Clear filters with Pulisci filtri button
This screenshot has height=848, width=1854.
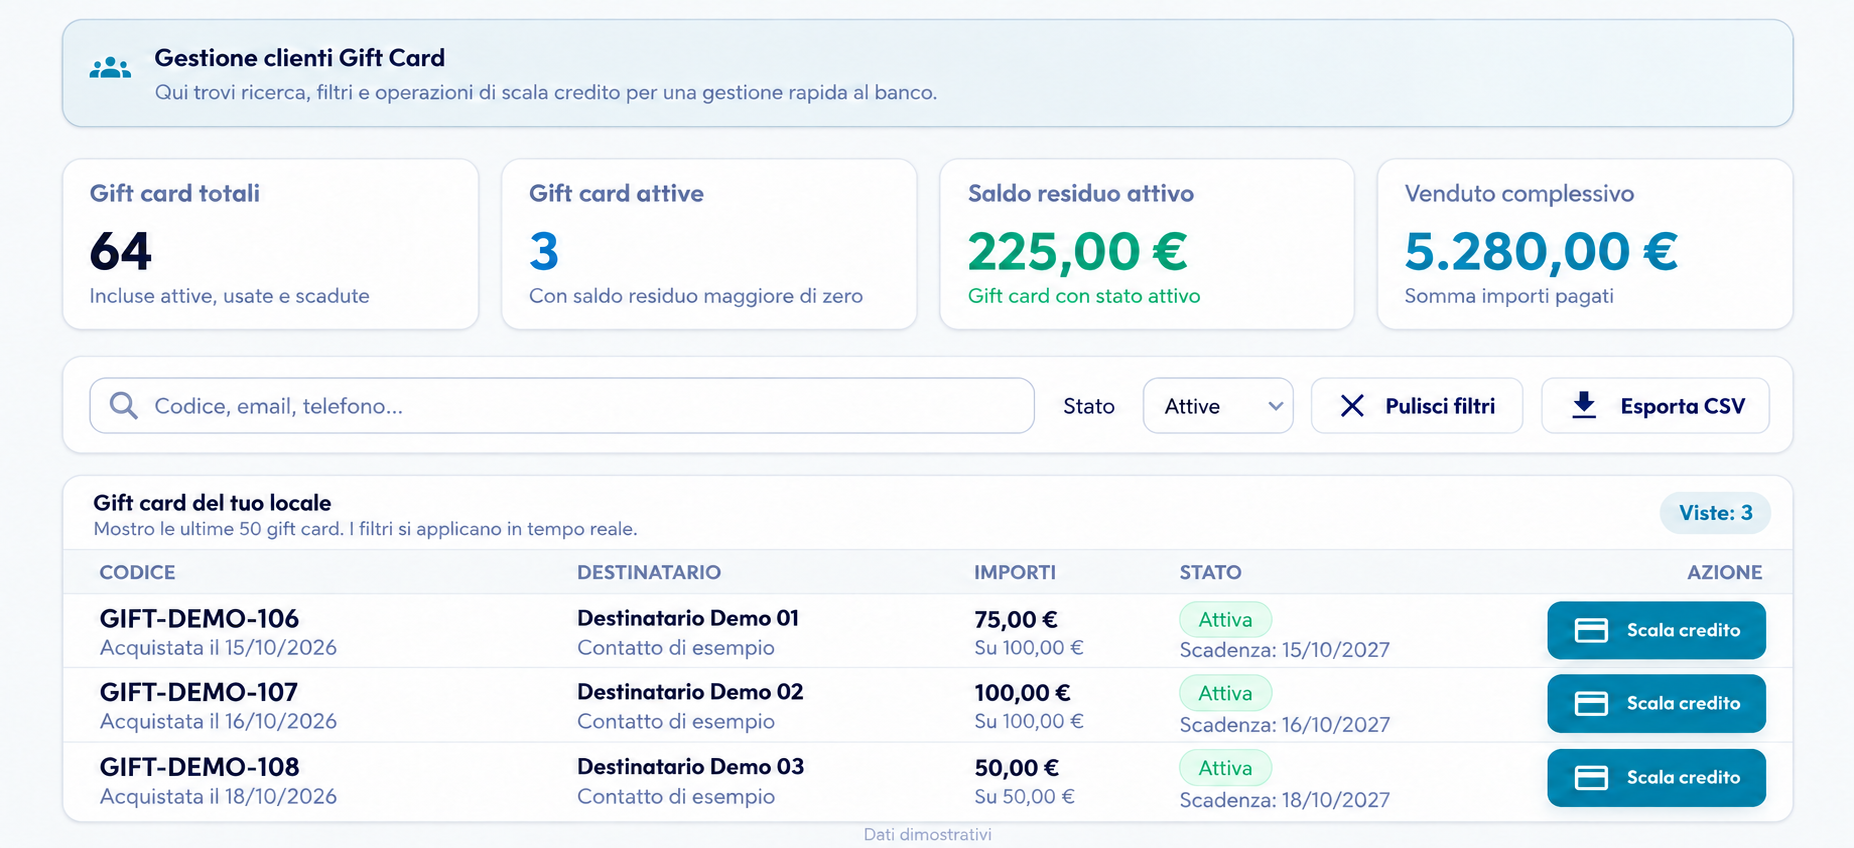(1417, 405)
